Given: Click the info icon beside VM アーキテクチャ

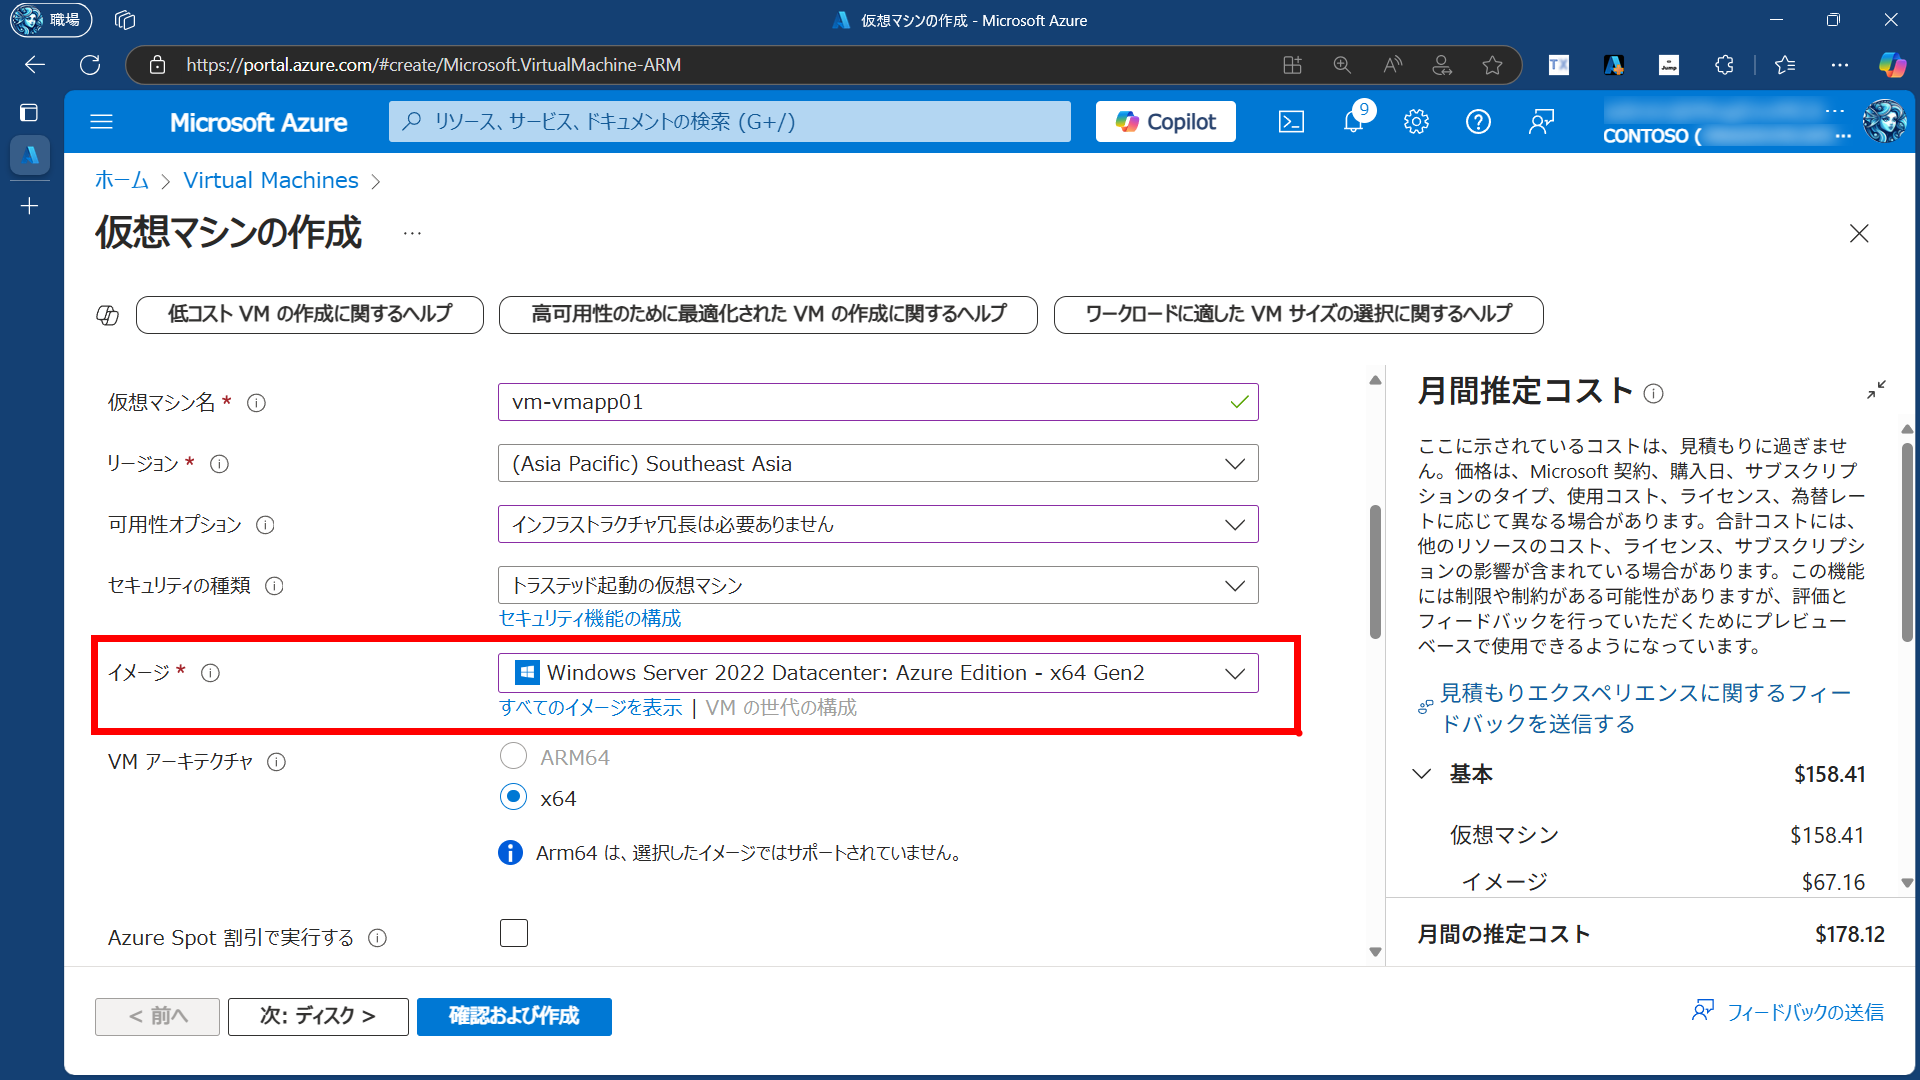Looking at the screenshot, I should point(277,762).
